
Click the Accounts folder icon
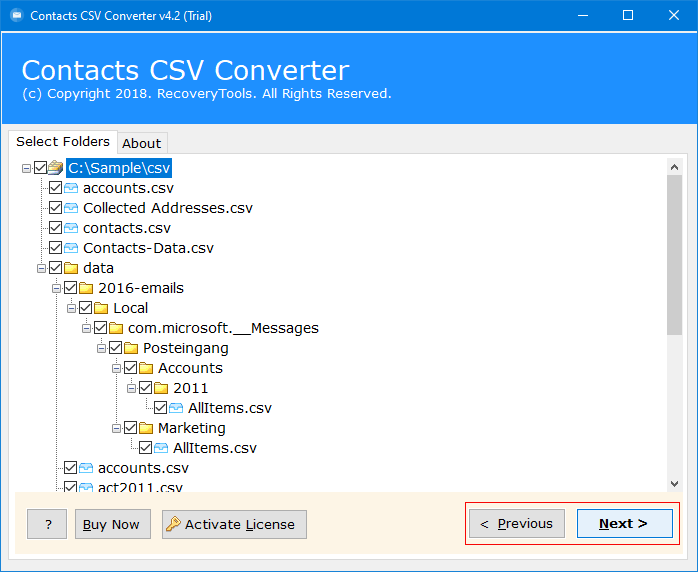point(146,368)
